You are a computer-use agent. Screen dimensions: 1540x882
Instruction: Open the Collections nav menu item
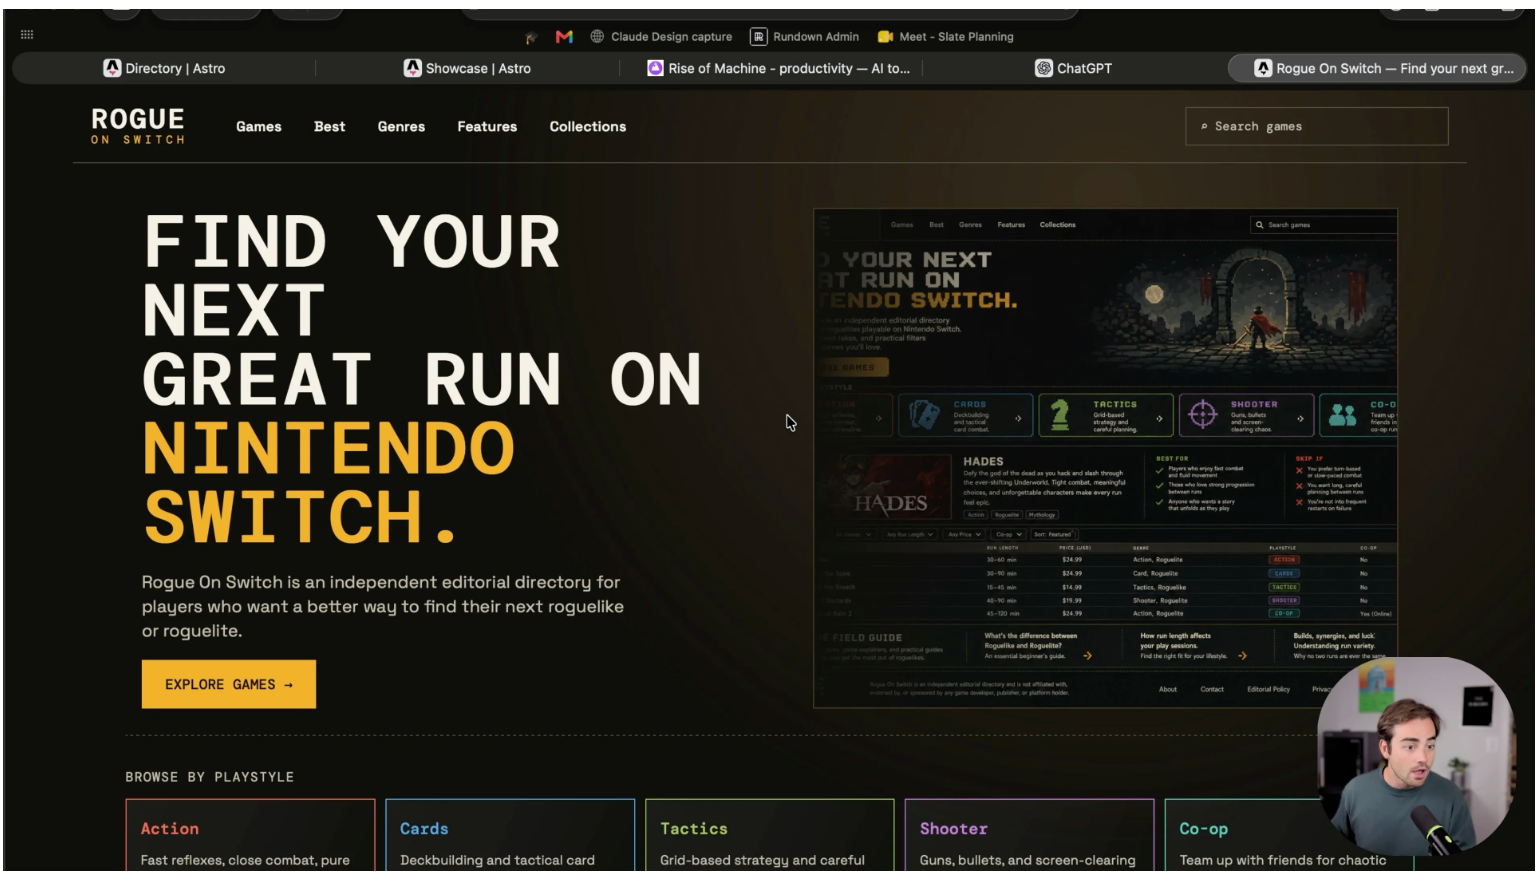pos(588,127)
